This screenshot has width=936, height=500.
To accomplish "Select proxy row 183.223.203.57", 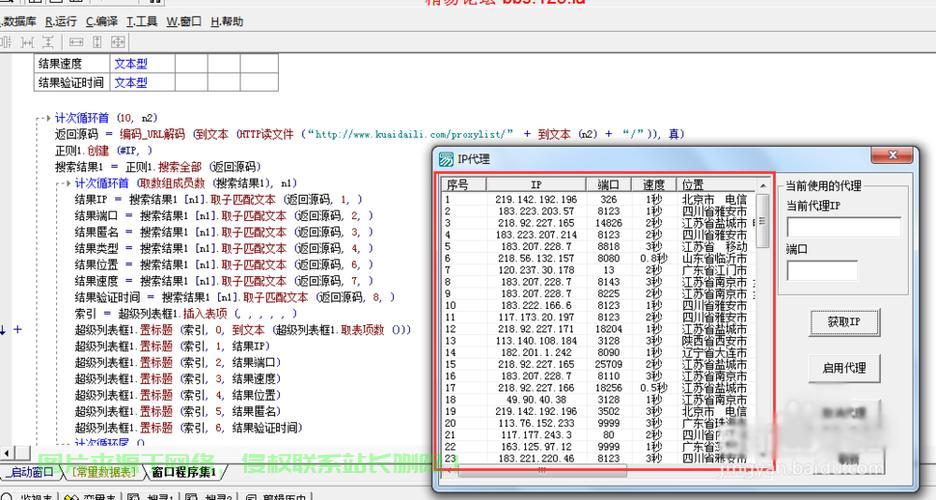I will coord(599,211).
